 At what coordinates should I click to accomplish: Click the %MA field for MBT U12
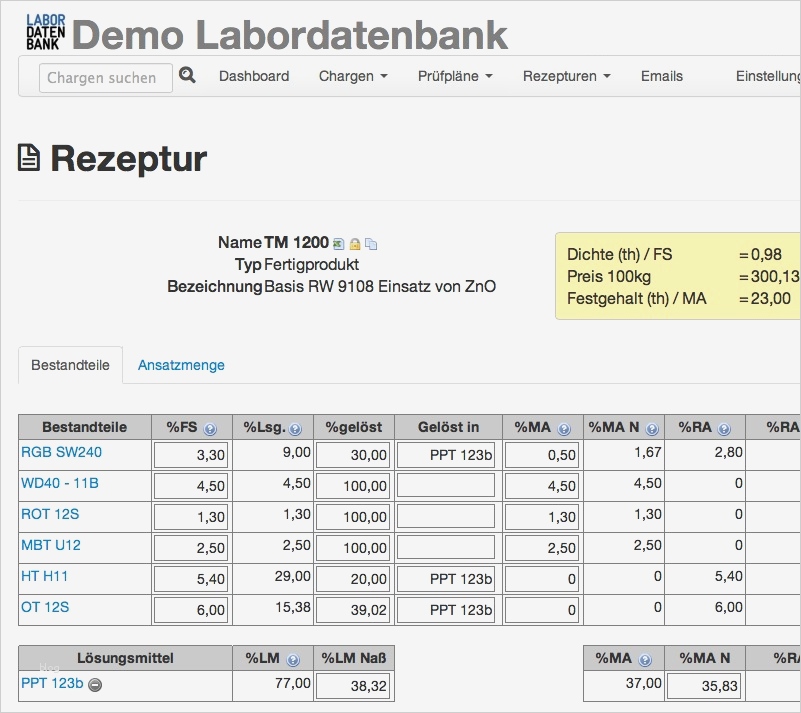(542, 548)
